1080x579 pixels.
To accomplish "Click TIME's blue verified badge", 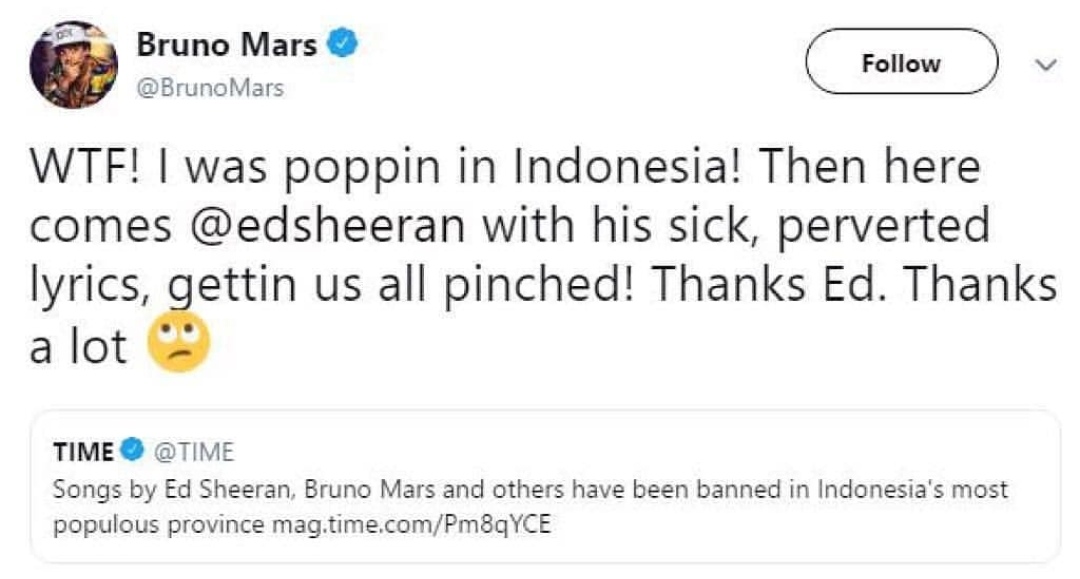I will [x=131, y=452].
